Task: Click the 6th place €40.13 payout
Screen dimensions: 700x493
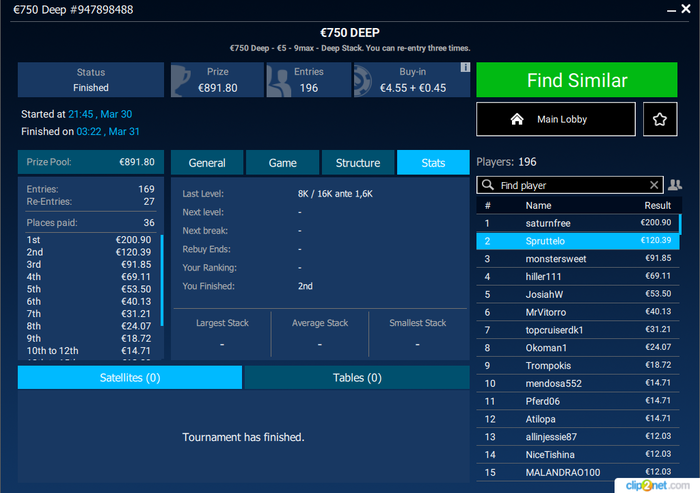Action: click(x=89, y=301)
